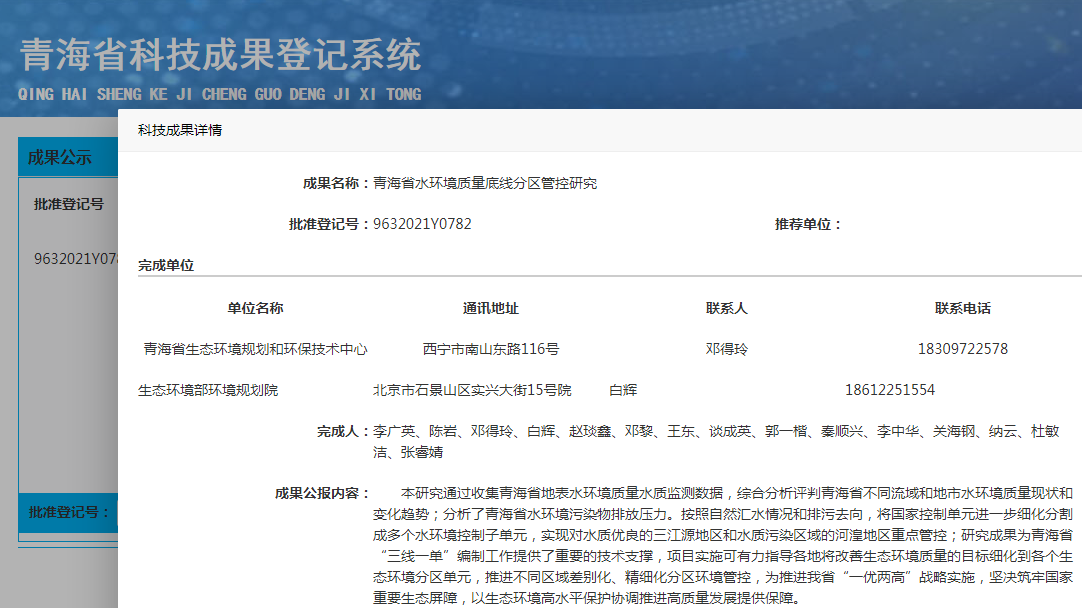Click the 批准登记号 column header in list
This screenshot has width=1082, height=608.
tap(69, 204)
